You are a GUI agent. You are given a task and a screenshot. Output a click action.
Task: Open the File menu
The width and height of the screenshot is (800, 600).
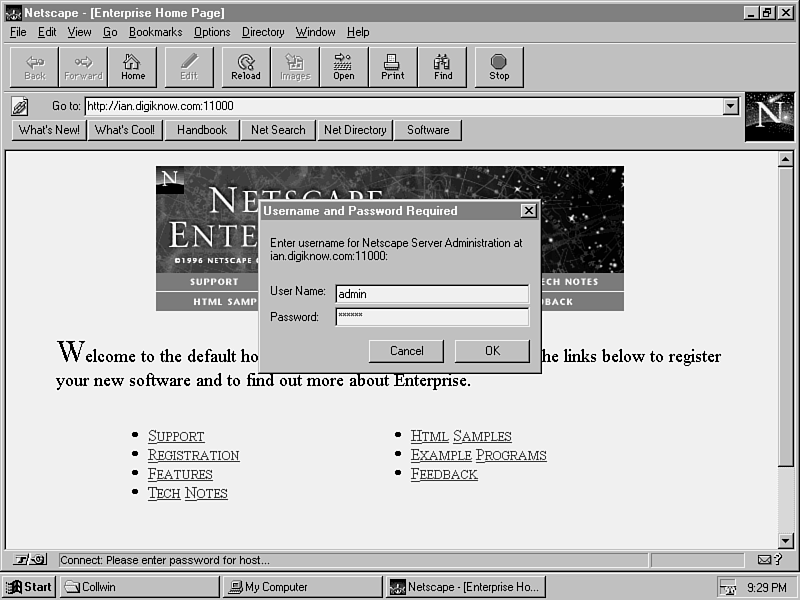click(x=18, y=32)
